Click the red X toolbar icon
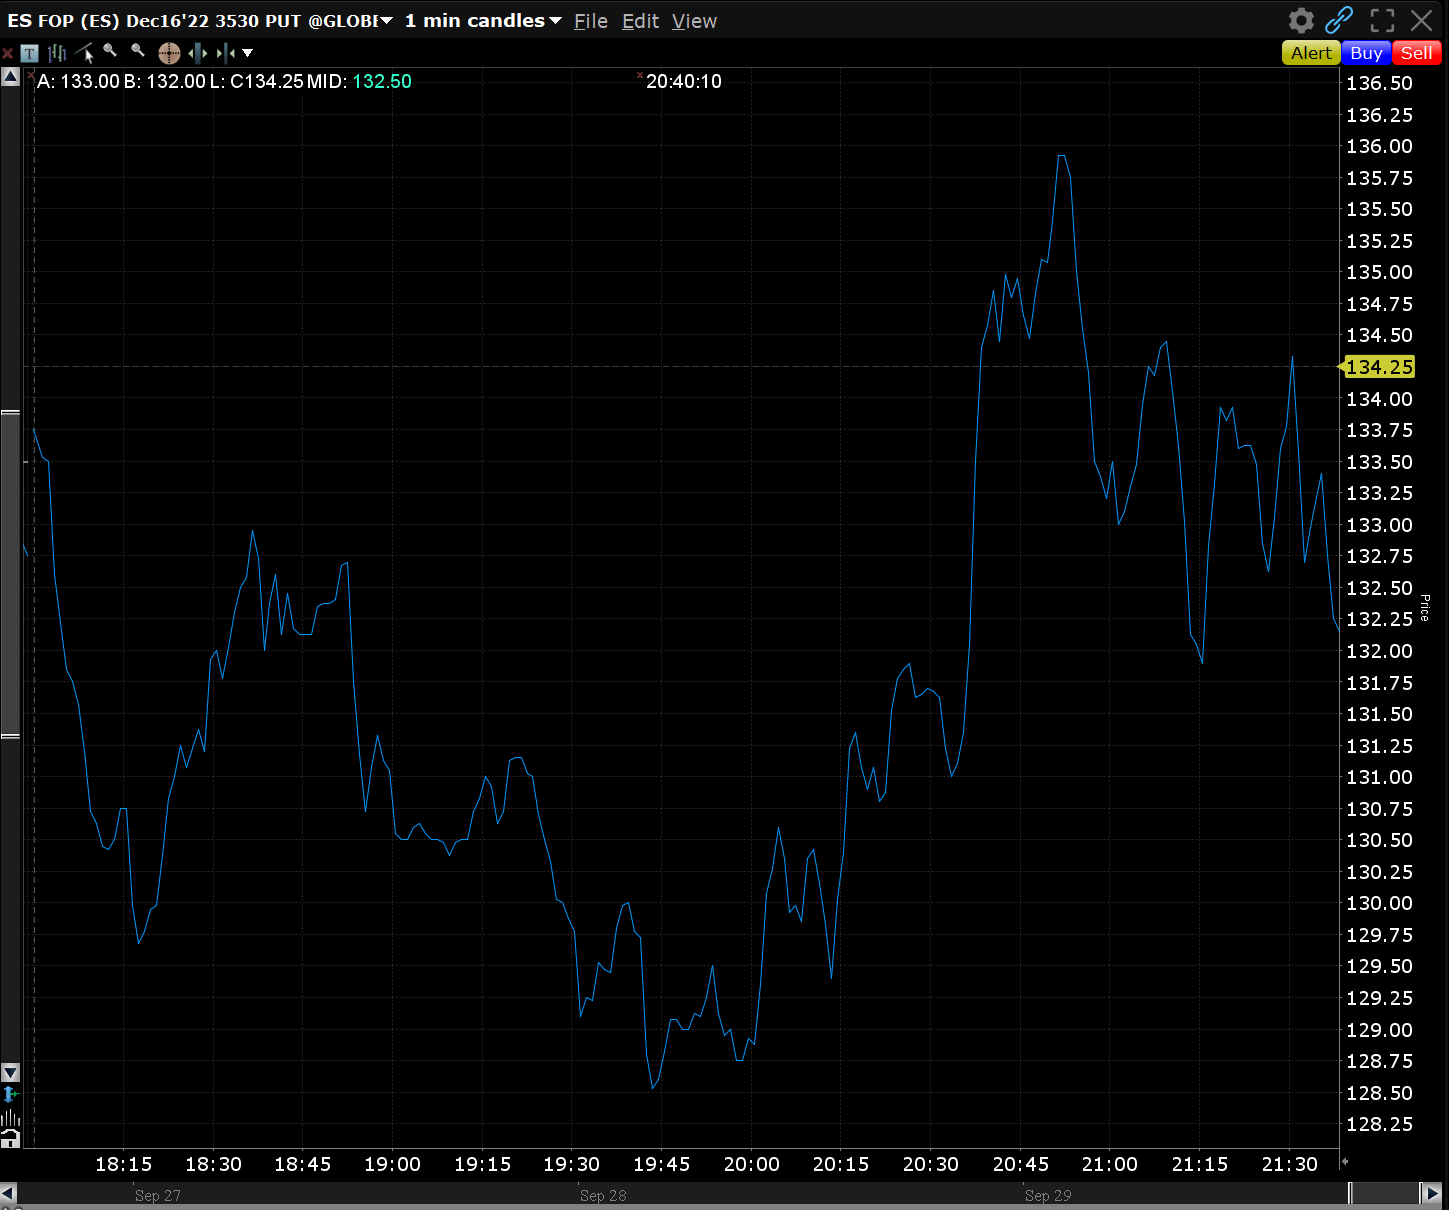This screenshot has width=1449, height=1210. 8,53
